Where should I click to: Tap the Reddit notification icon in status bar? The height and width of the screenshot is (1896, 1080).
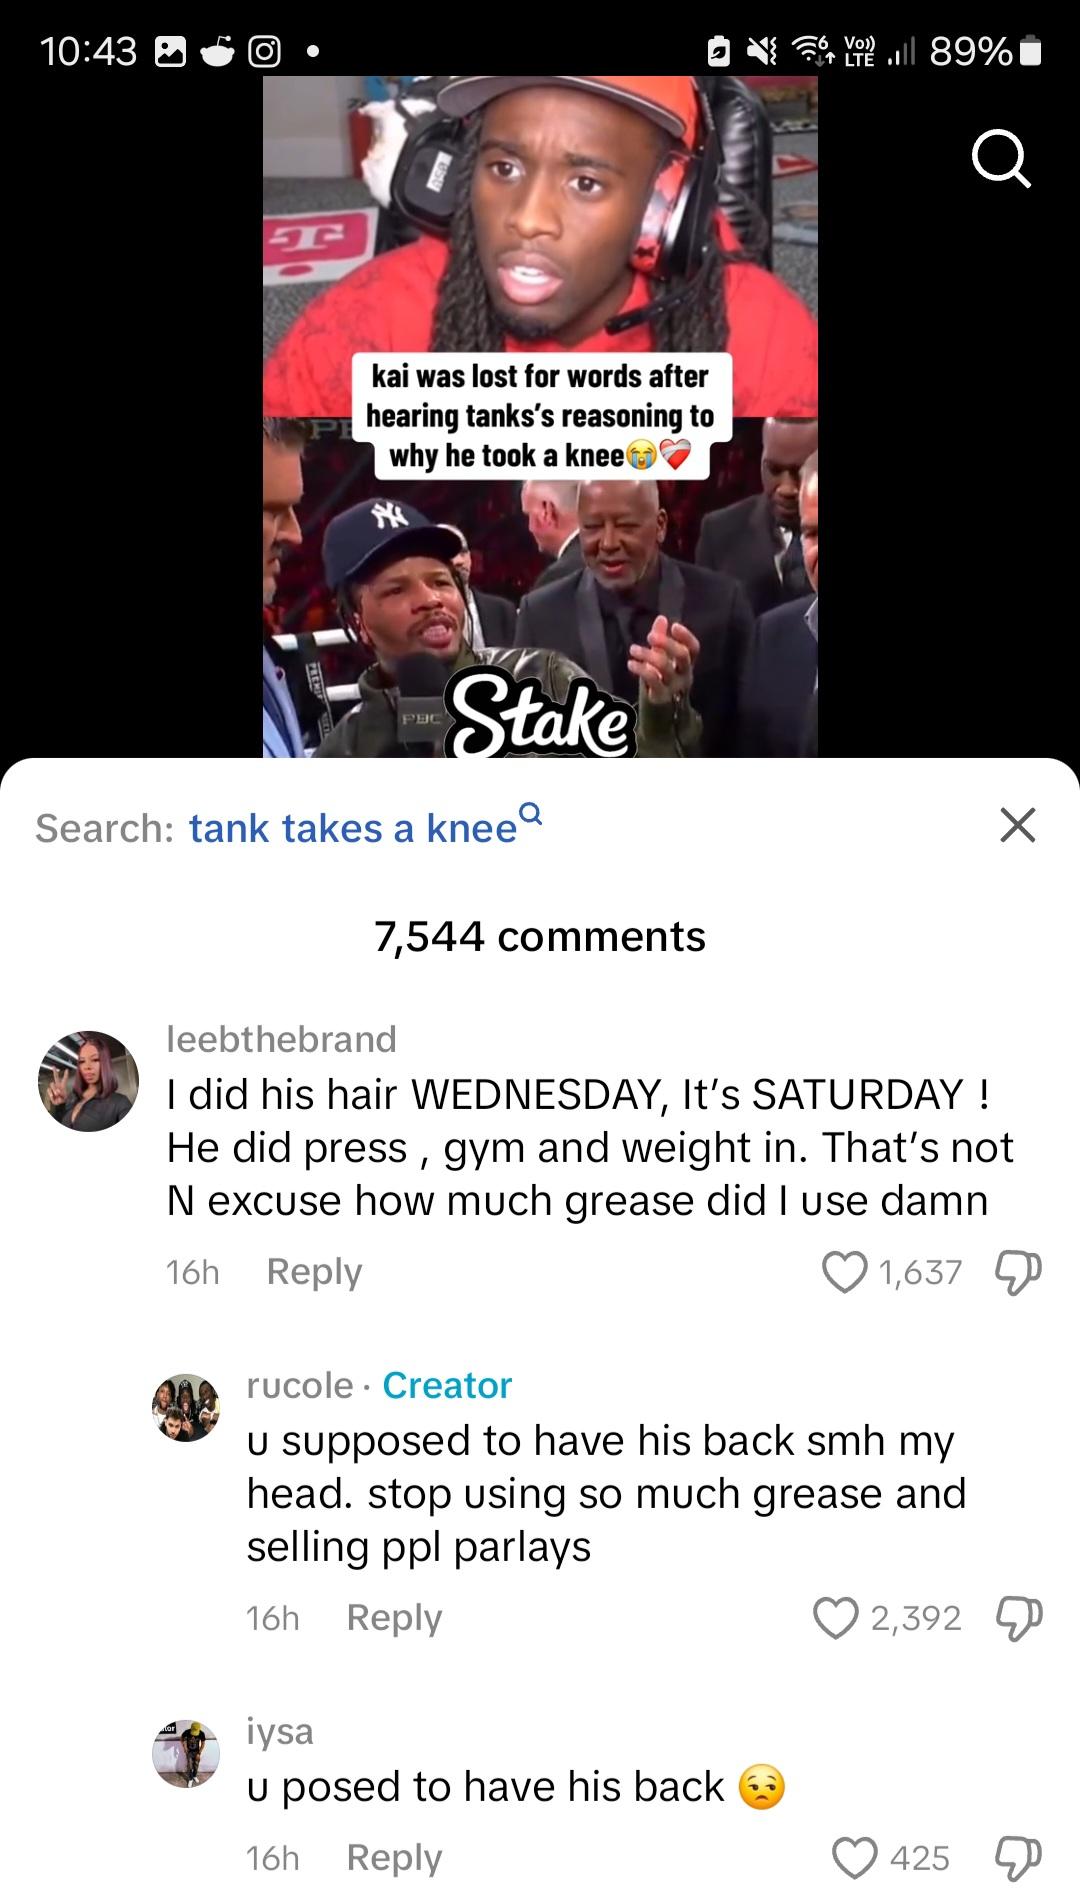pos(217,51)
